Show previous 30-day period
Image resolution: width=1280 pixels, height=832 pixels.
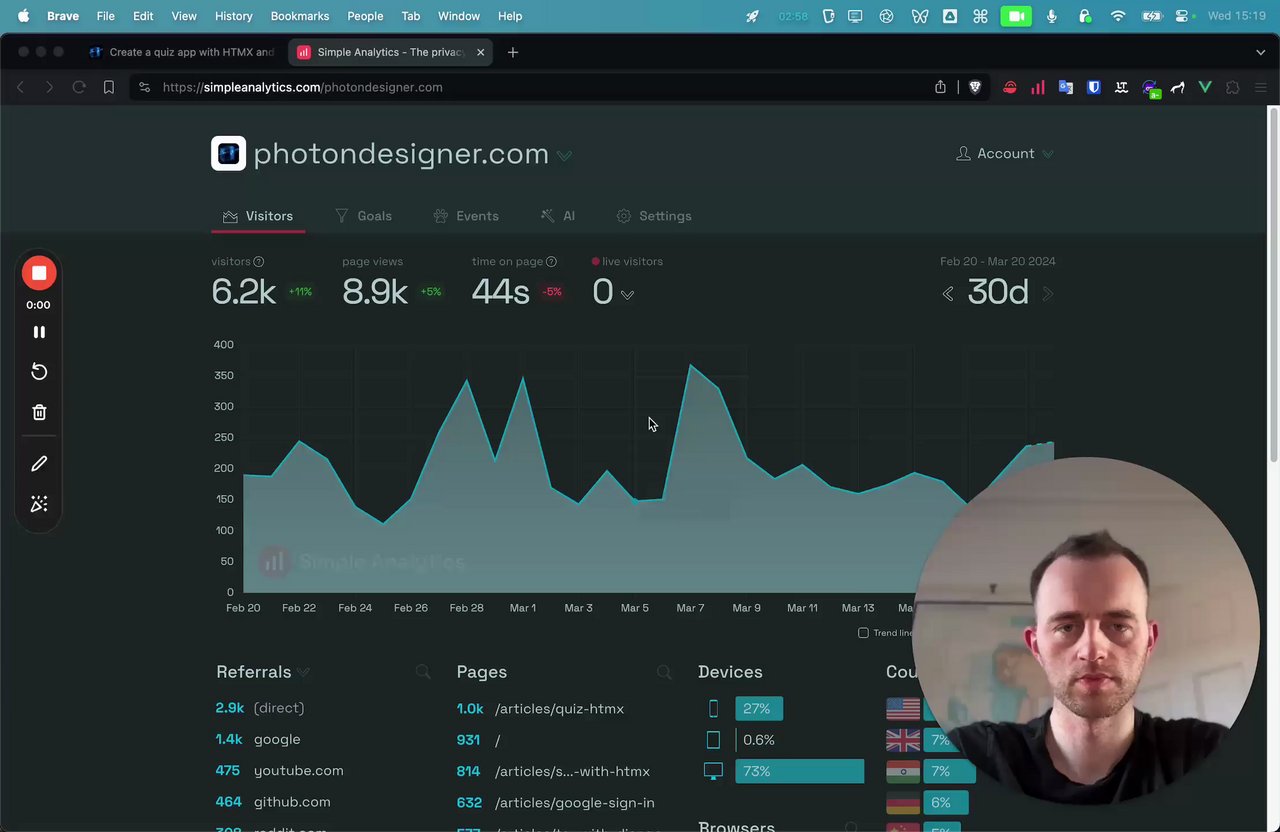(x=948, y=294)
